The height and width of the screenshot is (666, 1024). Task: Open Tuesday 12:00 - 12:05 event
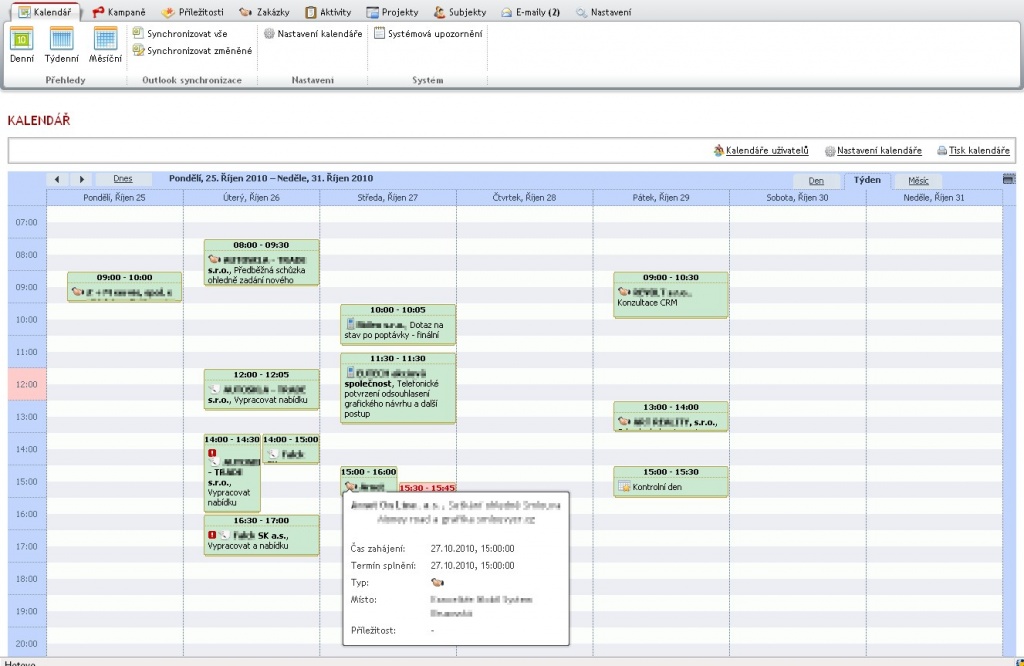[261, 389]
